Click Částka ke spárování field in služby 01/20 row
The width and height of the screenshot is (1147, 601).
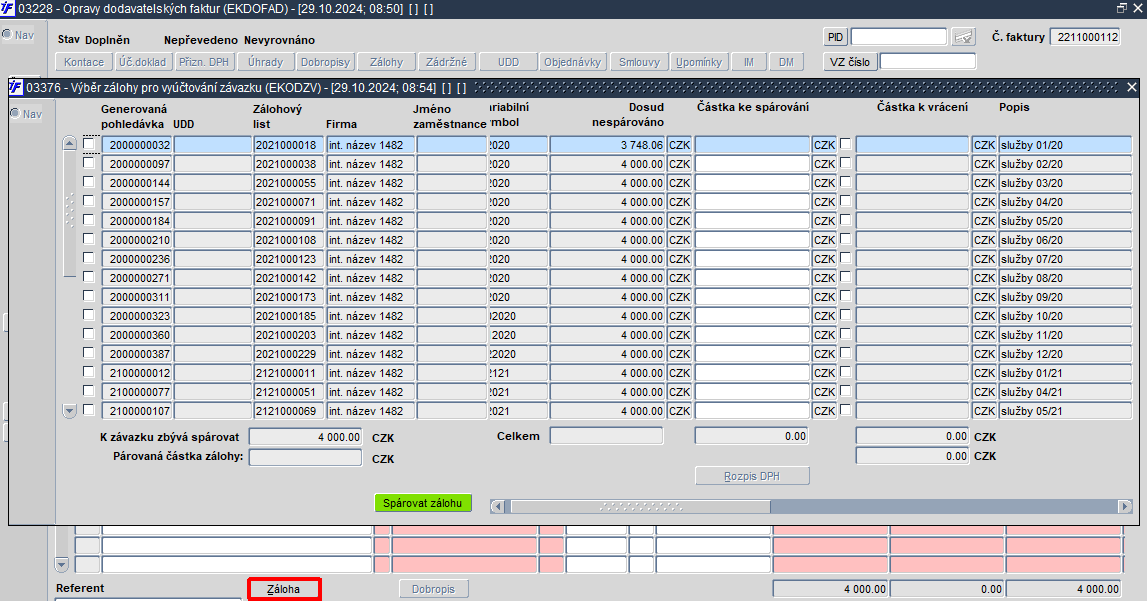point(752,145)
